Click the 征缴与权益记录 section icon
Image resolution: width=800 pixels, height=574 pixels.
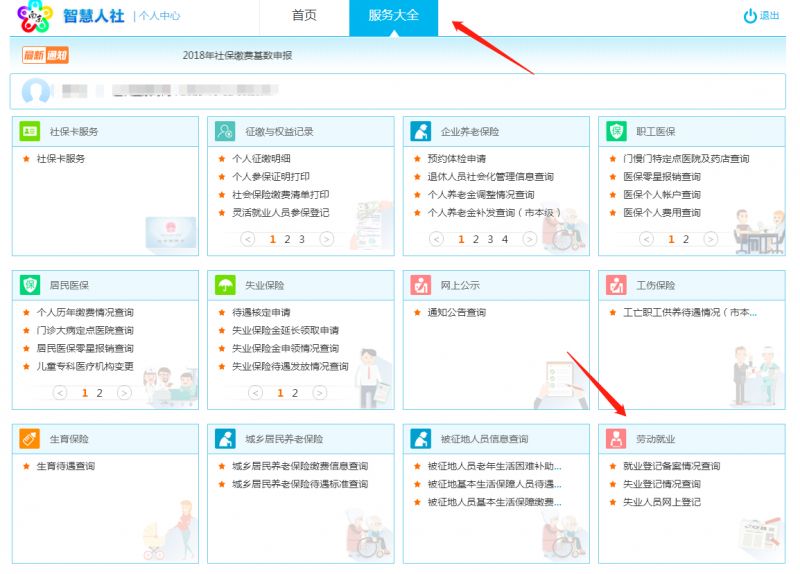[225, 132]
